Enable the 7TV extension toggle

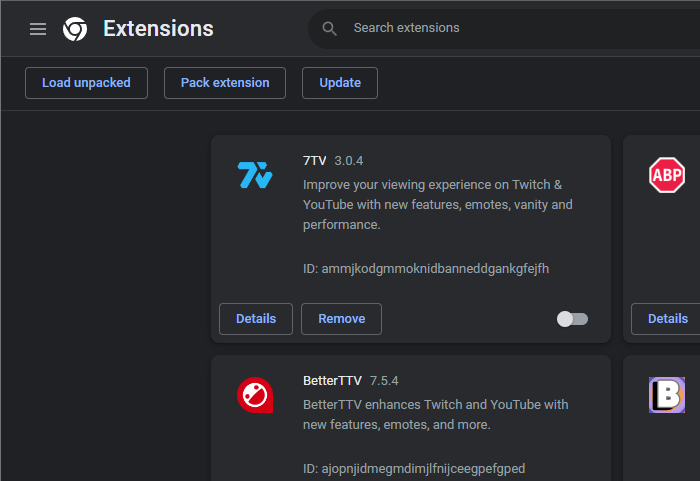(572, 319)
